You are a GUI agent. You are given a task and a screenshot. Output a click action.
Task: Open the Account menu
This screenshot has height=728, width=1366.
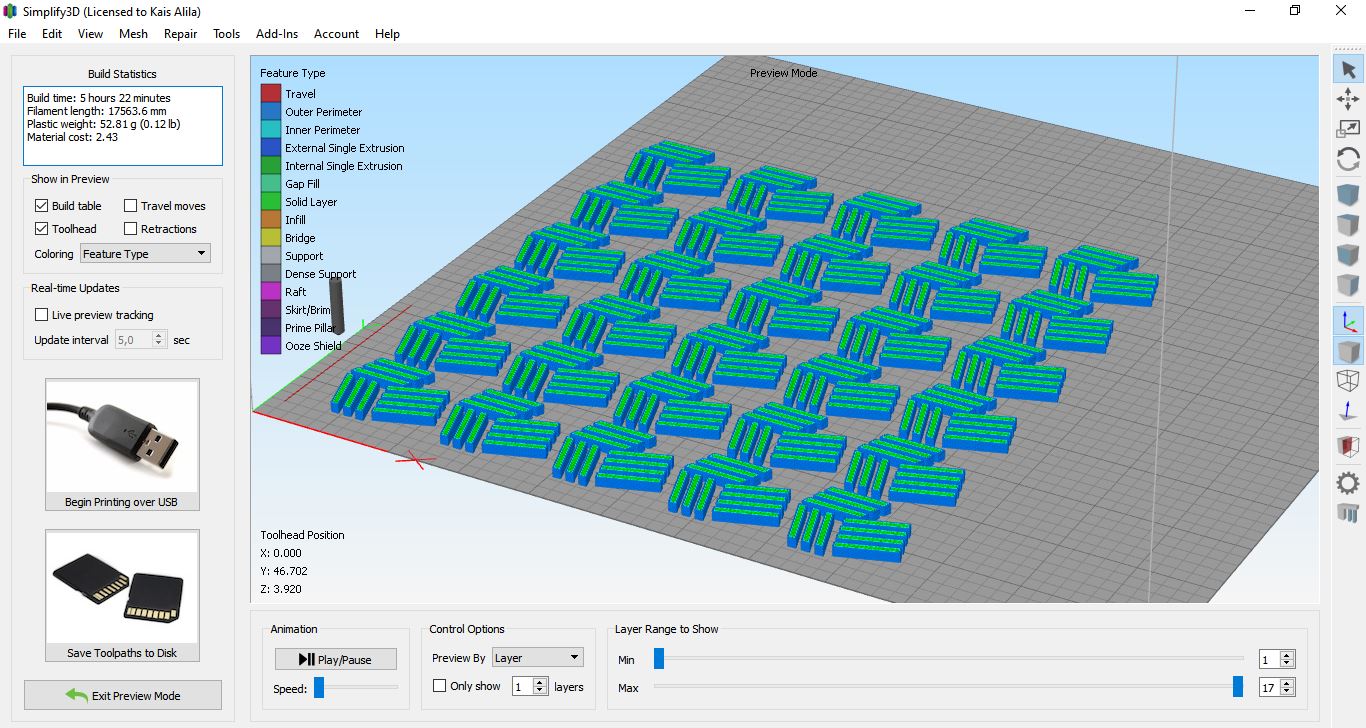tap(336, 34)
